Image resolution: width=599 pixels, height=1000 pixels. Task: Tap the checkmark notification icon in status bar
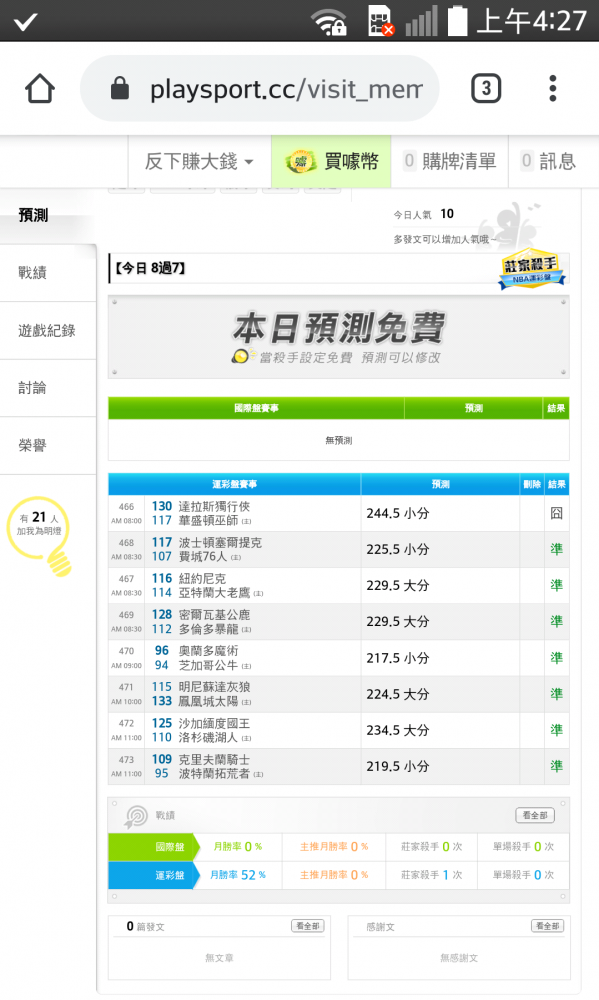pyautogui.click(x=26, y=22)
